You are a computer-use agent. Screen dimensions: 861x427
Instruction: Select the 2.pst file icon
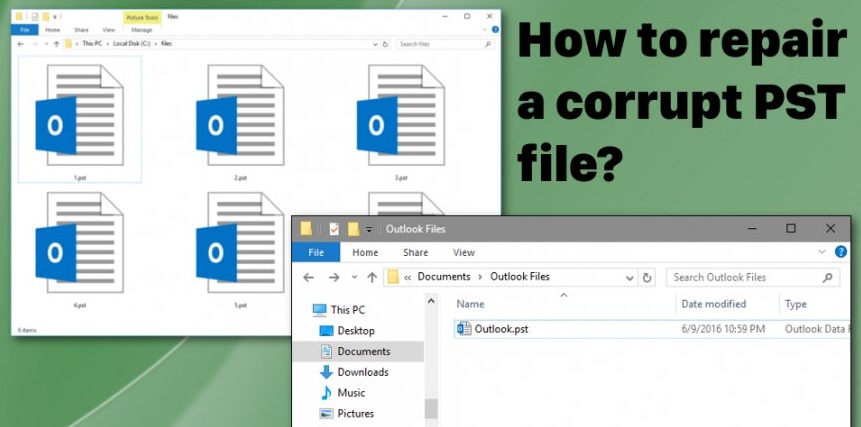click(x=240, y=115)
